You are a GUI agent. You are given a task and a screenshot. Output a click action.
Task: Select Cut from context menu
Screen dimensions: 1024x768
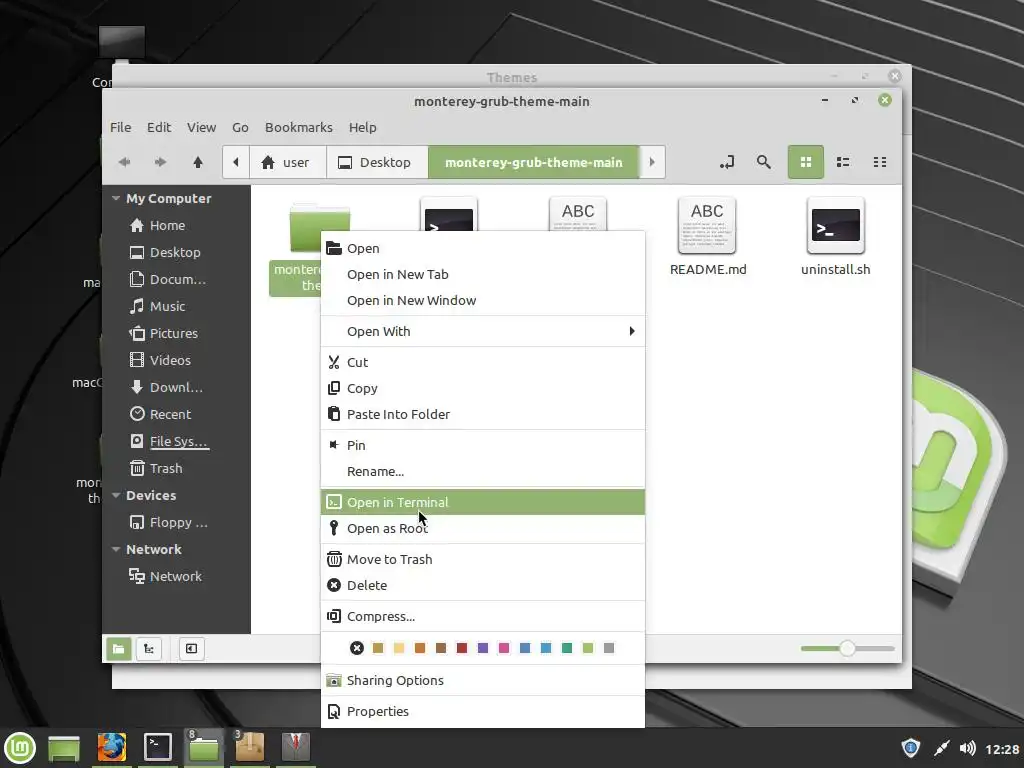click(483, 362)
